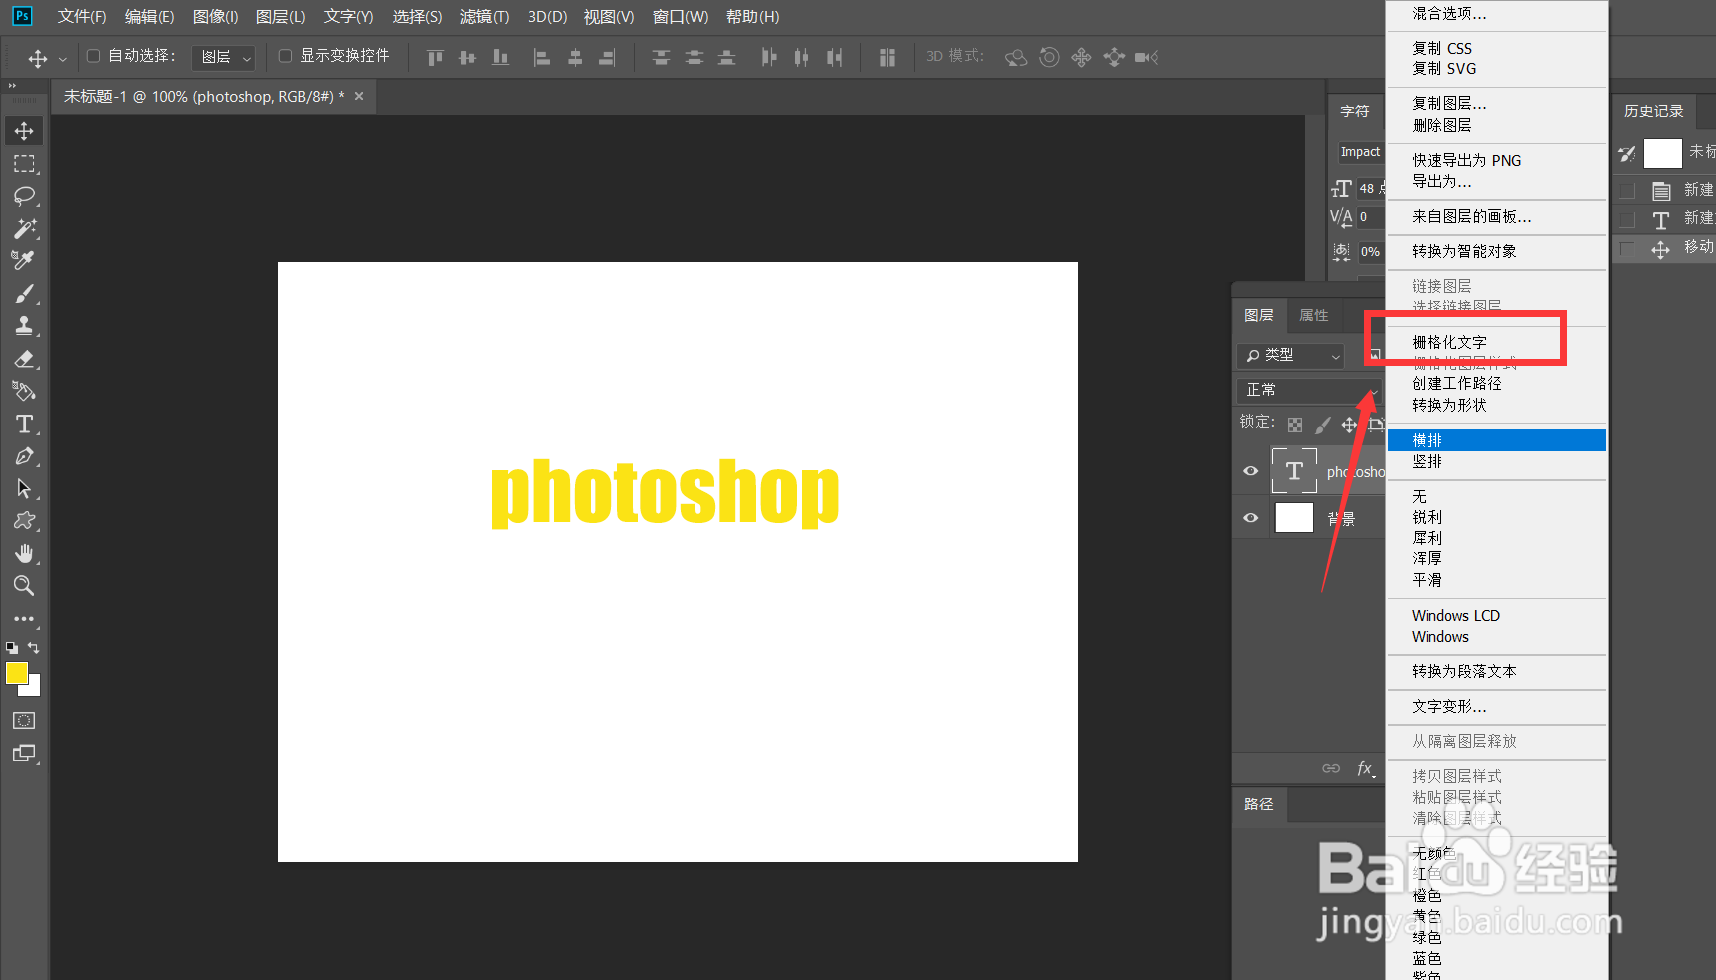This screenshot has width=1716, height=980.
Task: Choose 复制 CSS in context menu
Action: click(x=1442, y=48)
